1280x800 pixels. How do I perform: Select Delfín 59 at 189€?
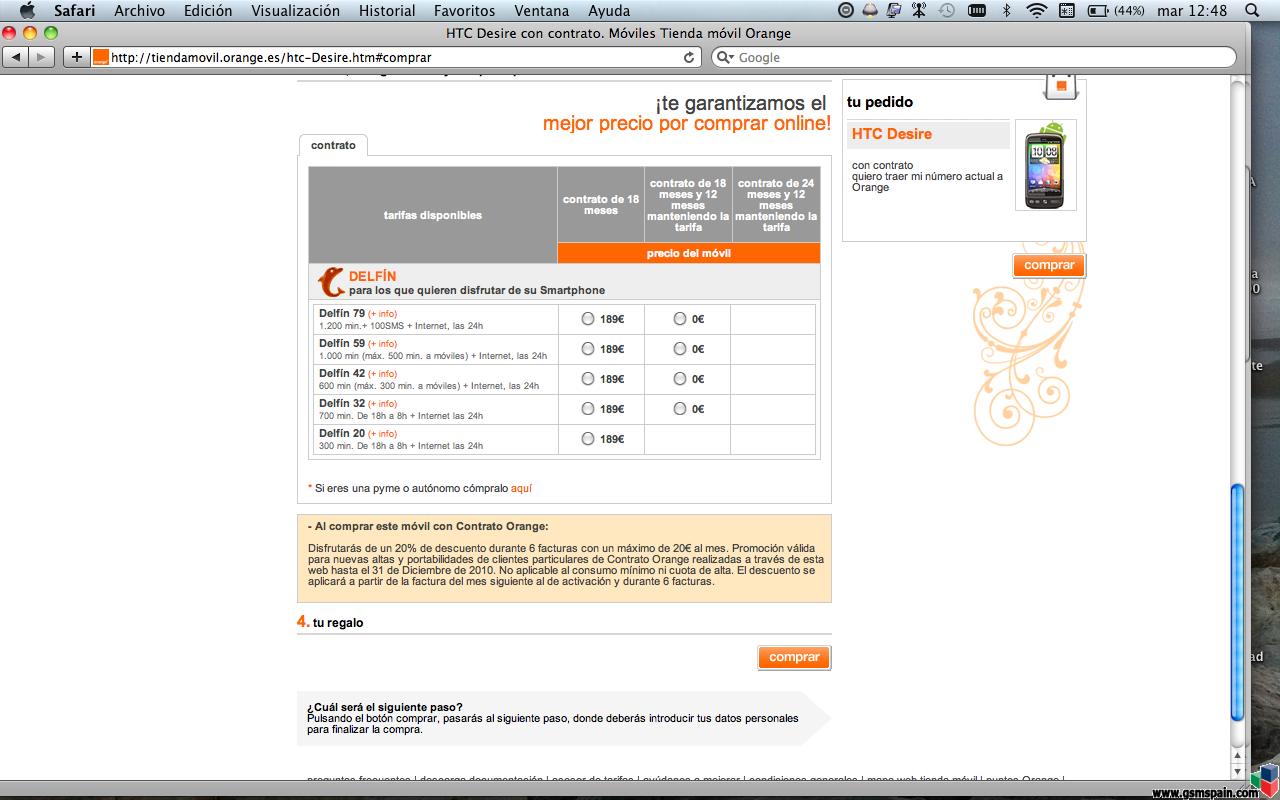[587, 349]
